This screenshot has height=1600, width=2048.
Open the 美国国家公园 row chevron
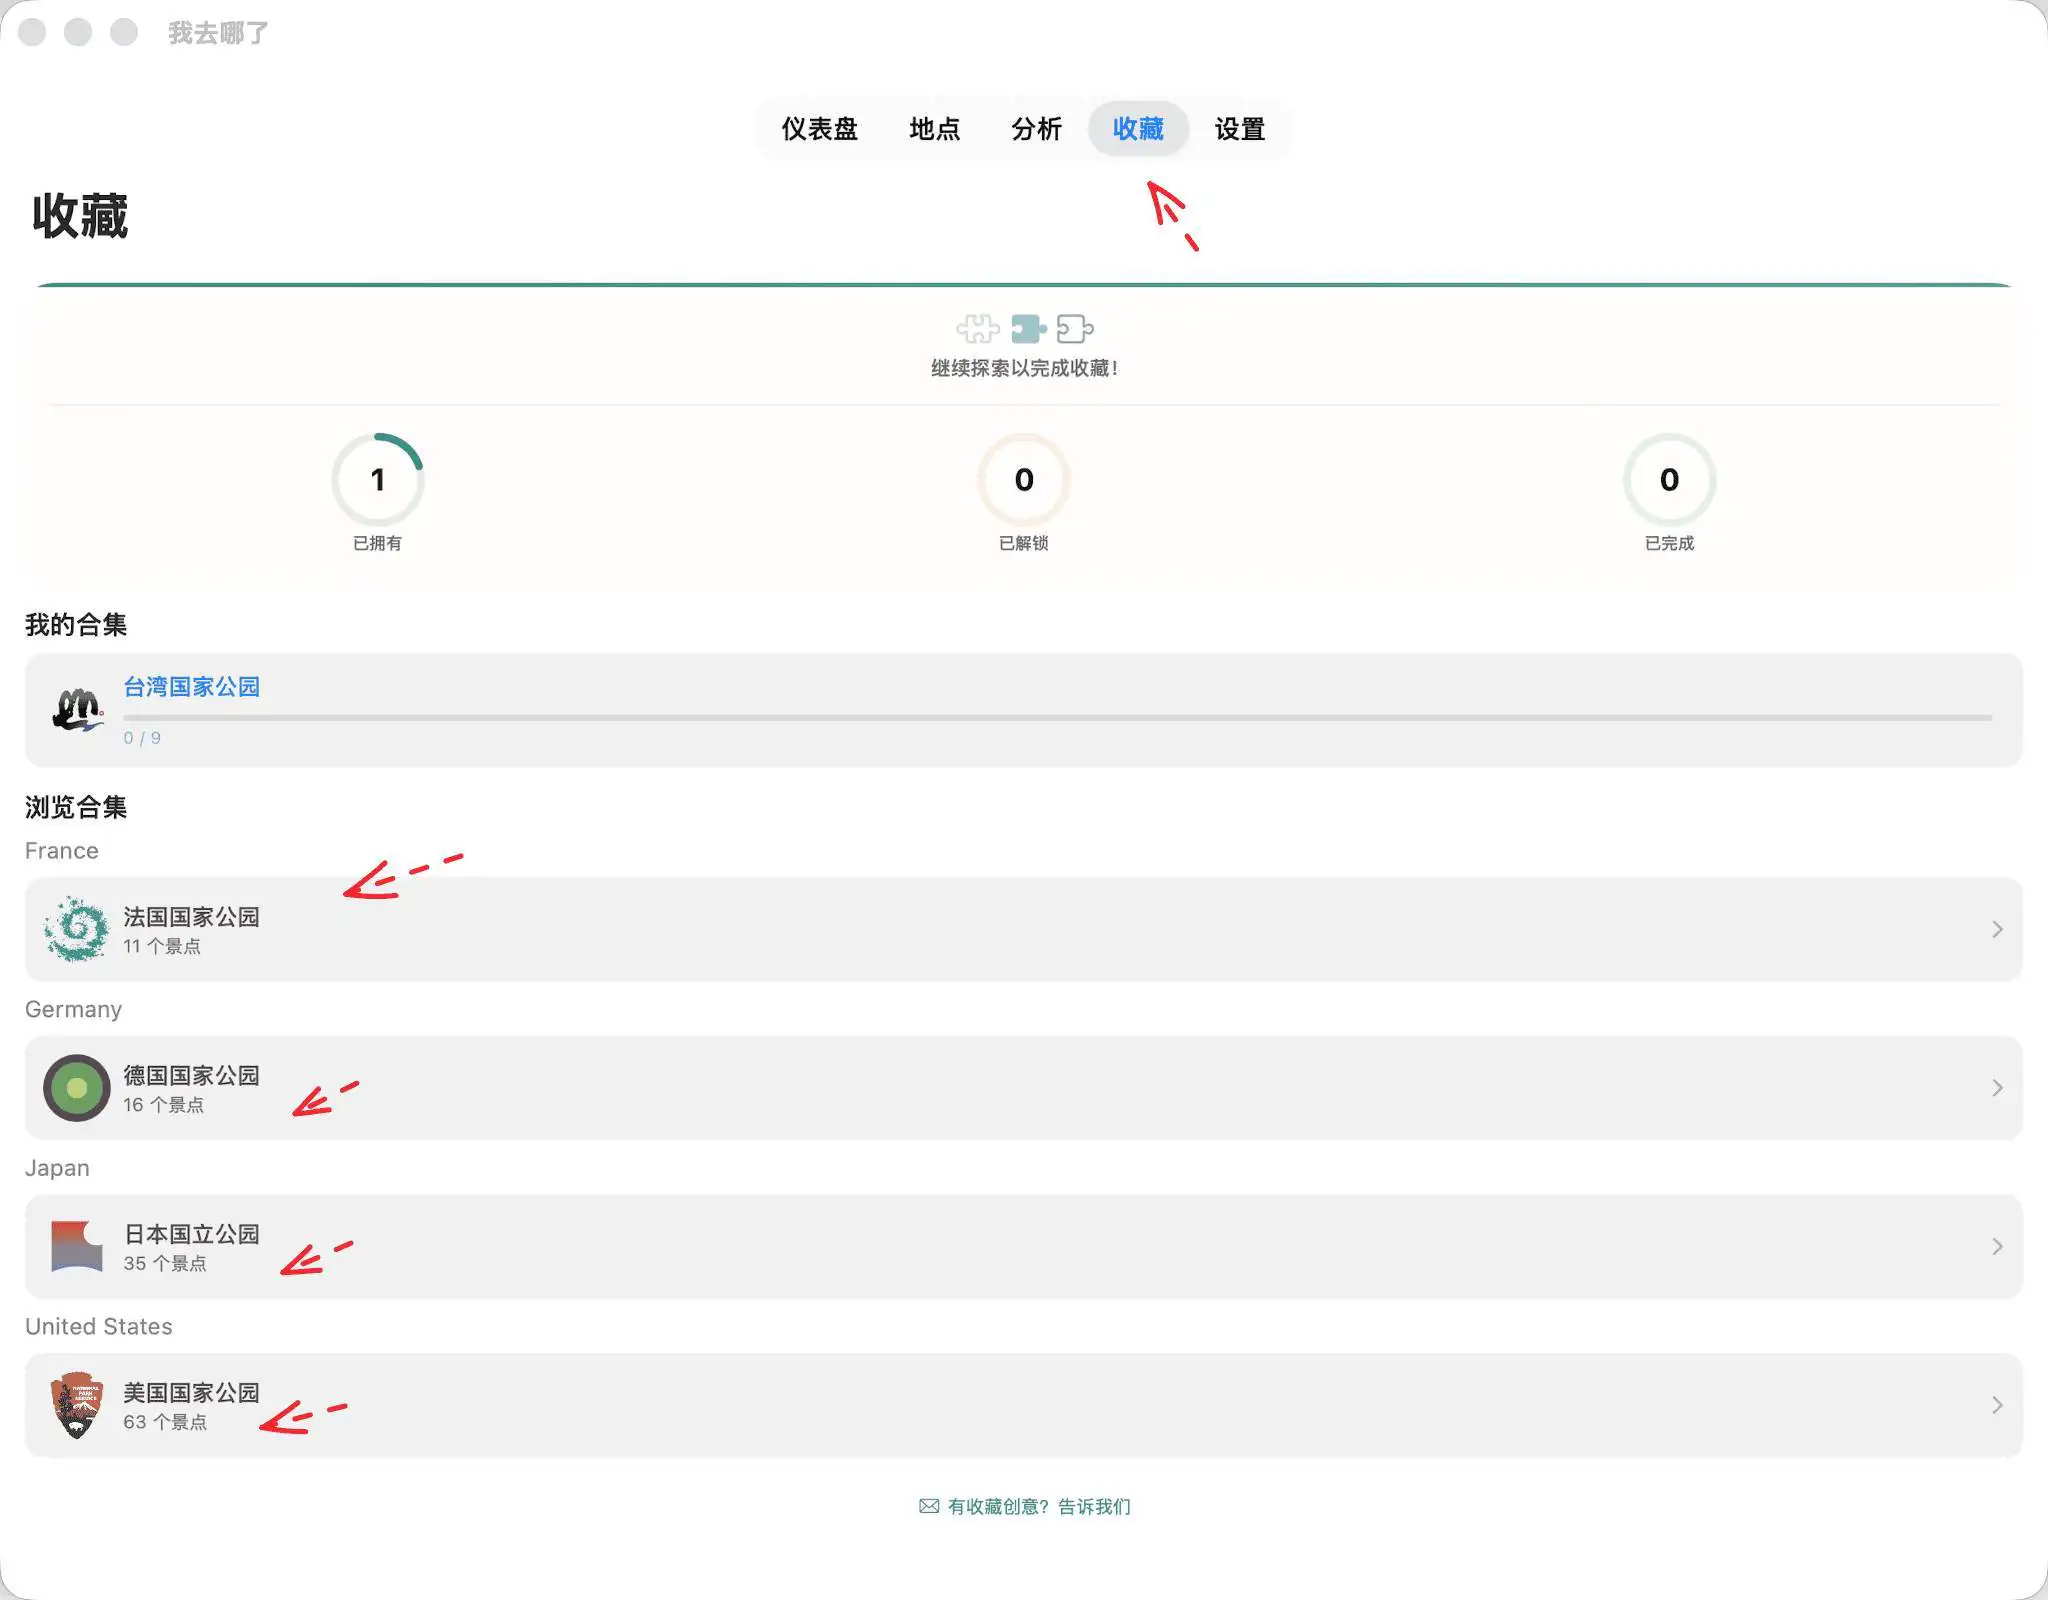(1996, 1405)
